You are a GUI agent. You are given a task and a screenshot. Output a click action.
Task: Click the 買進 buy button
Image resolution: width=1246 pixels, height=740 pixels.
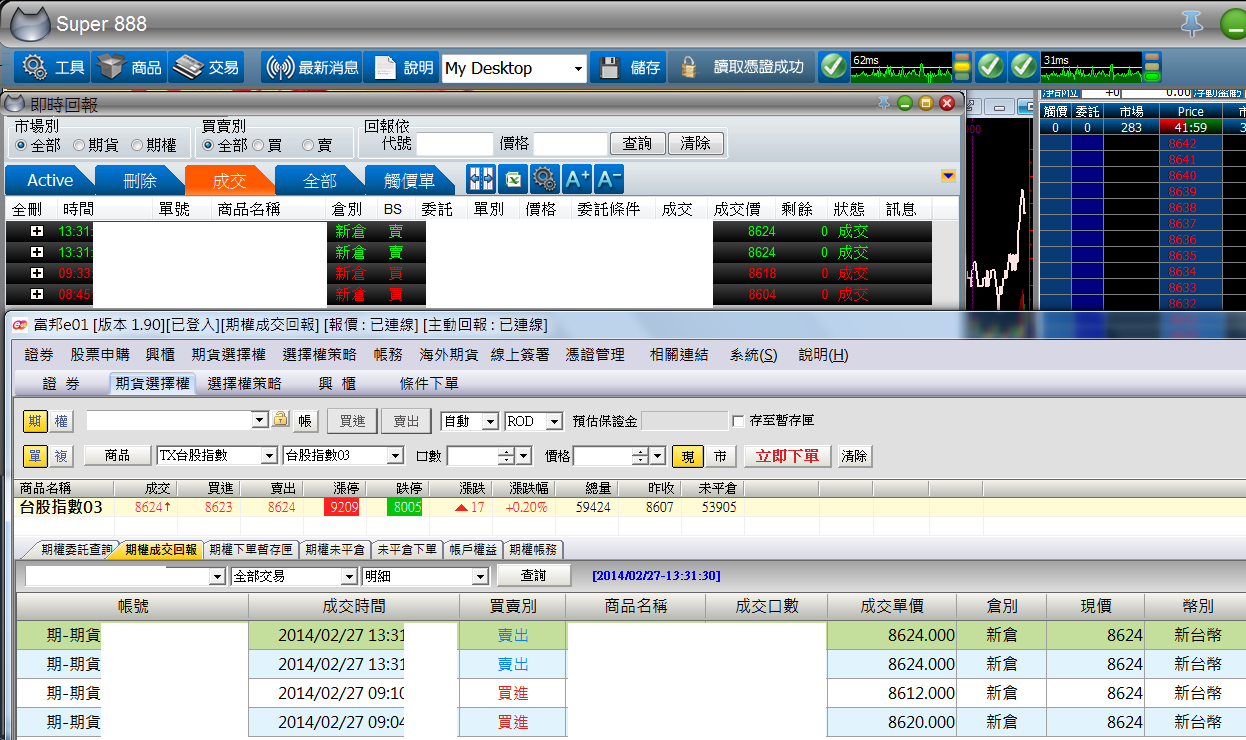pyautogui.click(x=352, y=421)
